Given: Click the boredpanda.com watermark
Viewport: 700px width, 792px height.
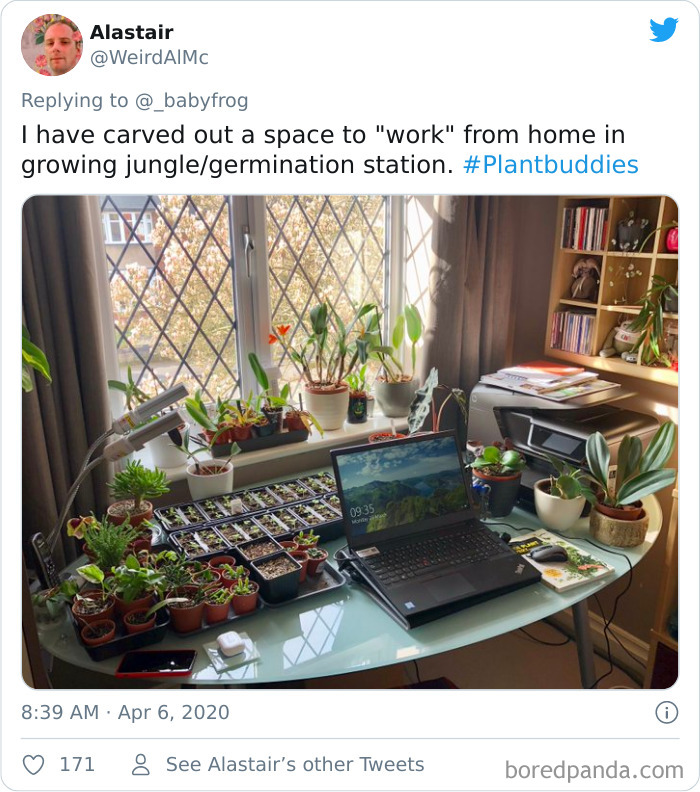Looking at the screenshot, I should [x=594, y=770].
